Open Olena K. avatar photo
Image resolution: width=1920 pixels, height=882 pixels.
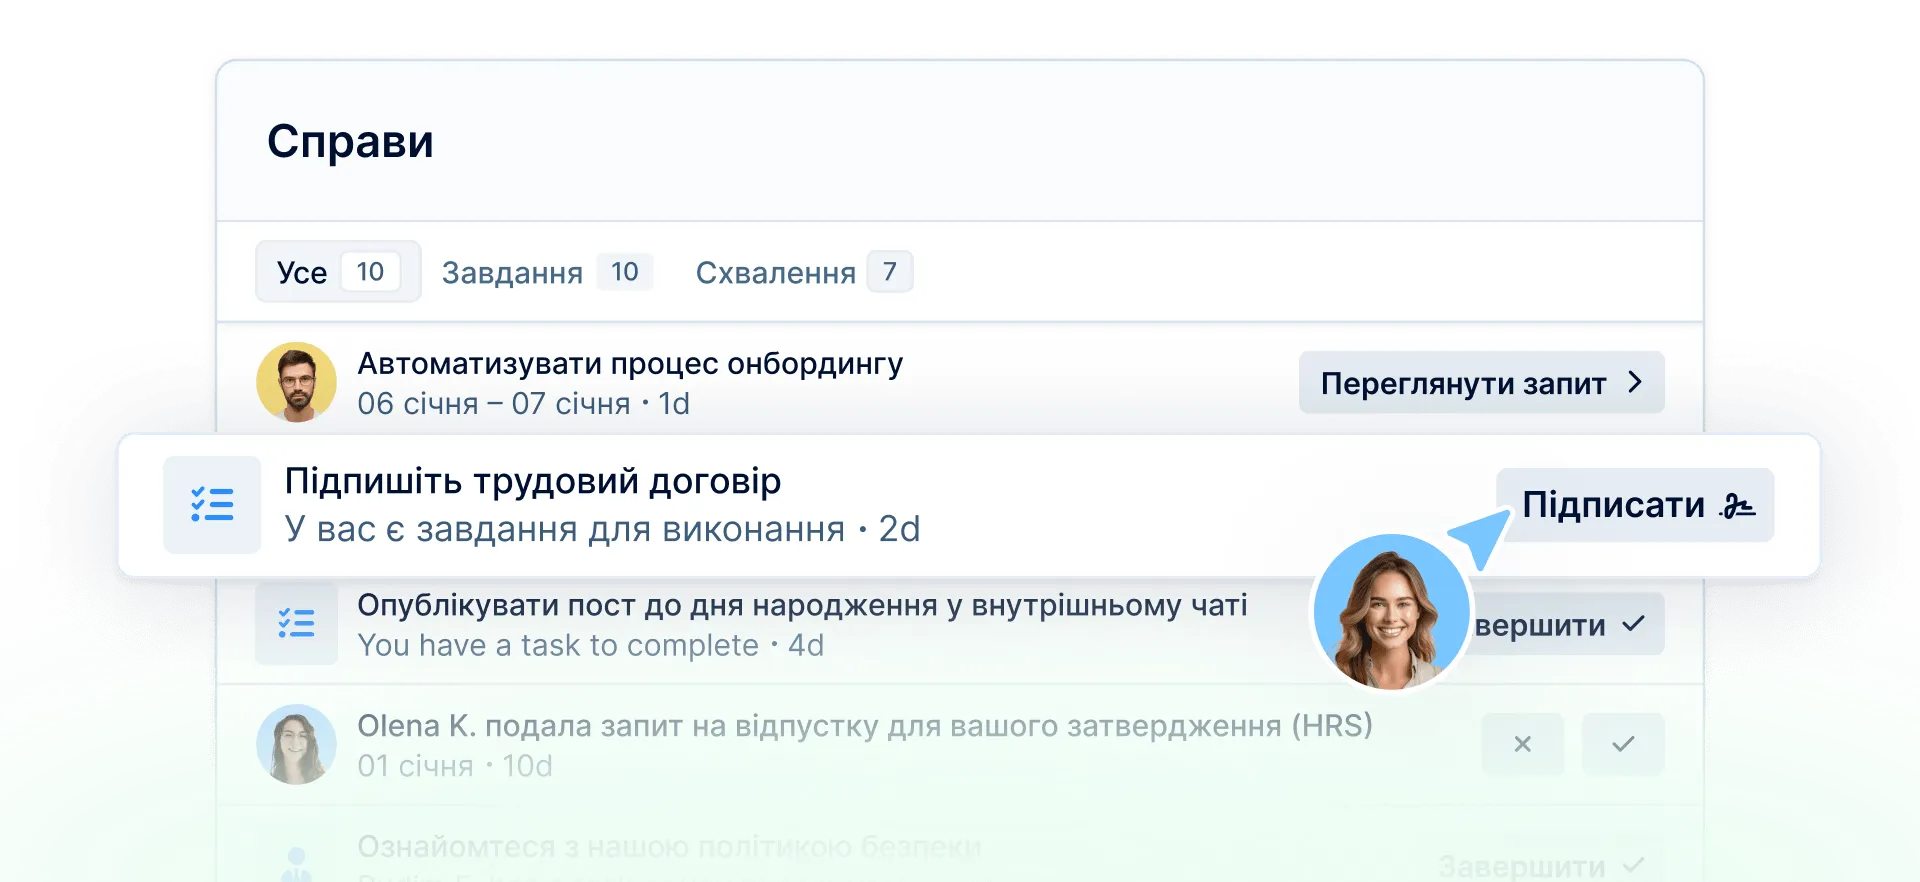tap(296, 744)
